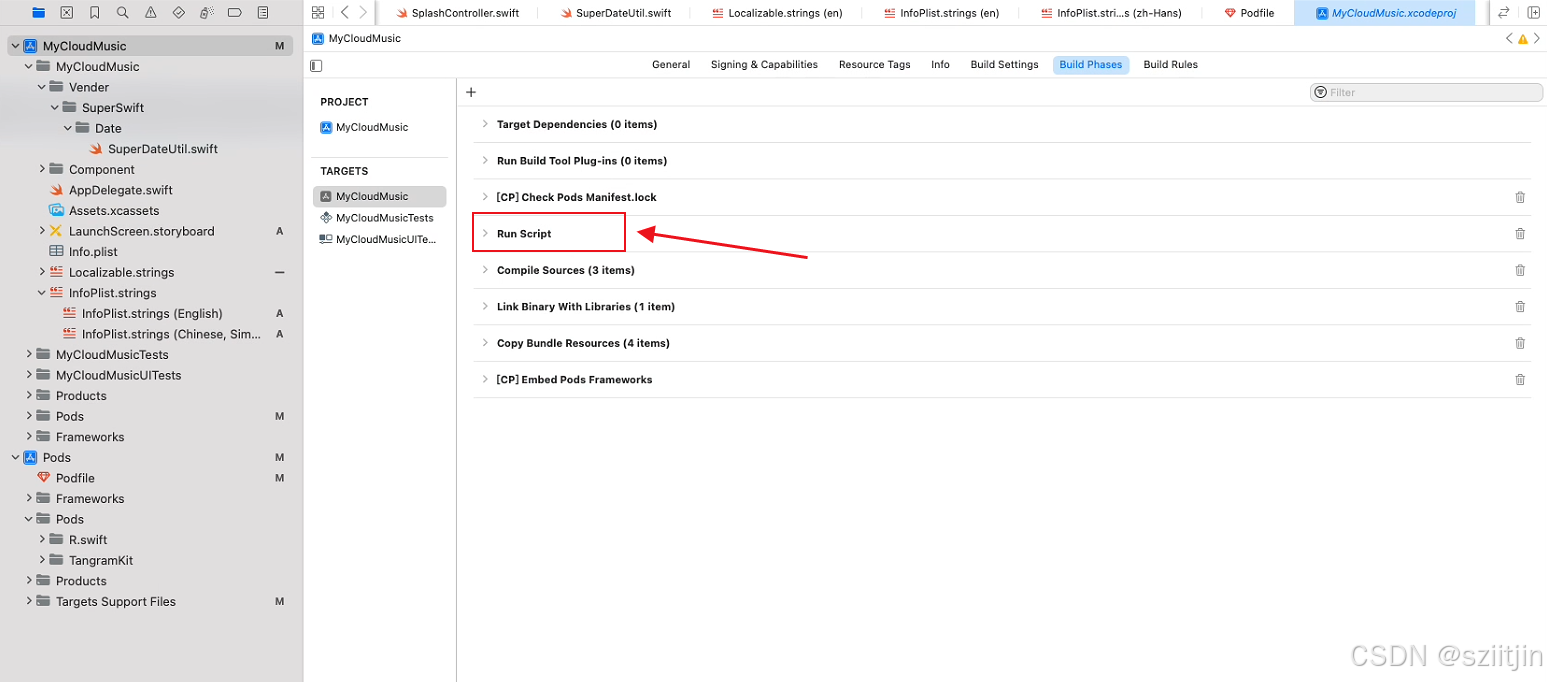The width and height of the screenshot is (1547, 682).
Task: Open the Resource Tags tab
Action: (x=875, y=65)
